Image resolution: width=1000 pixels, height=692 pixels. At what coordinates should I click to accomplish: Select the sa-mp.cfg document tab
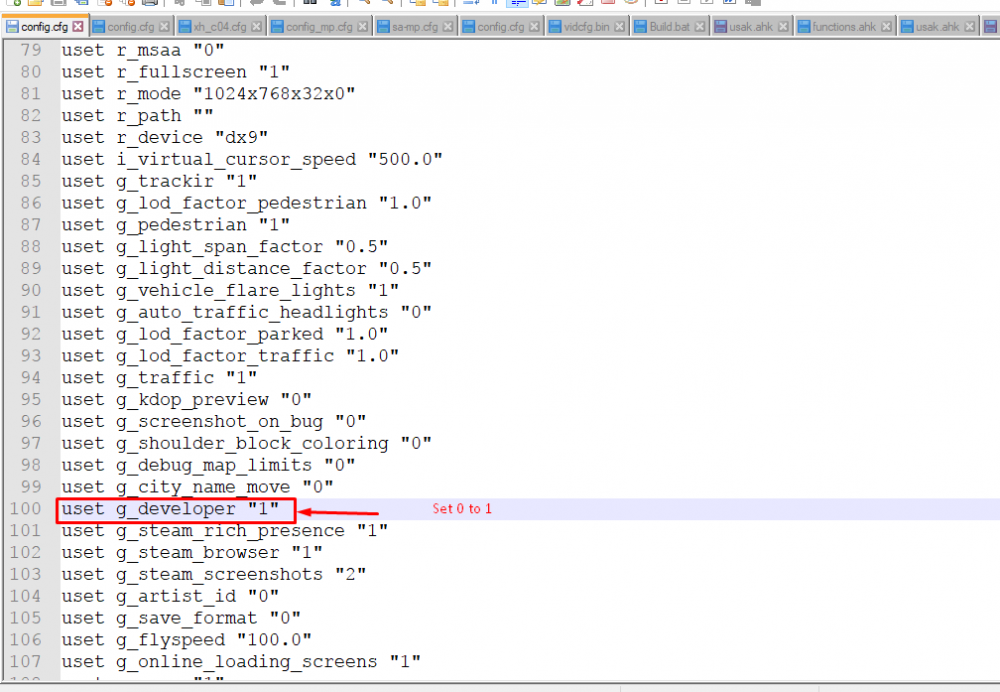coord(410,26)
